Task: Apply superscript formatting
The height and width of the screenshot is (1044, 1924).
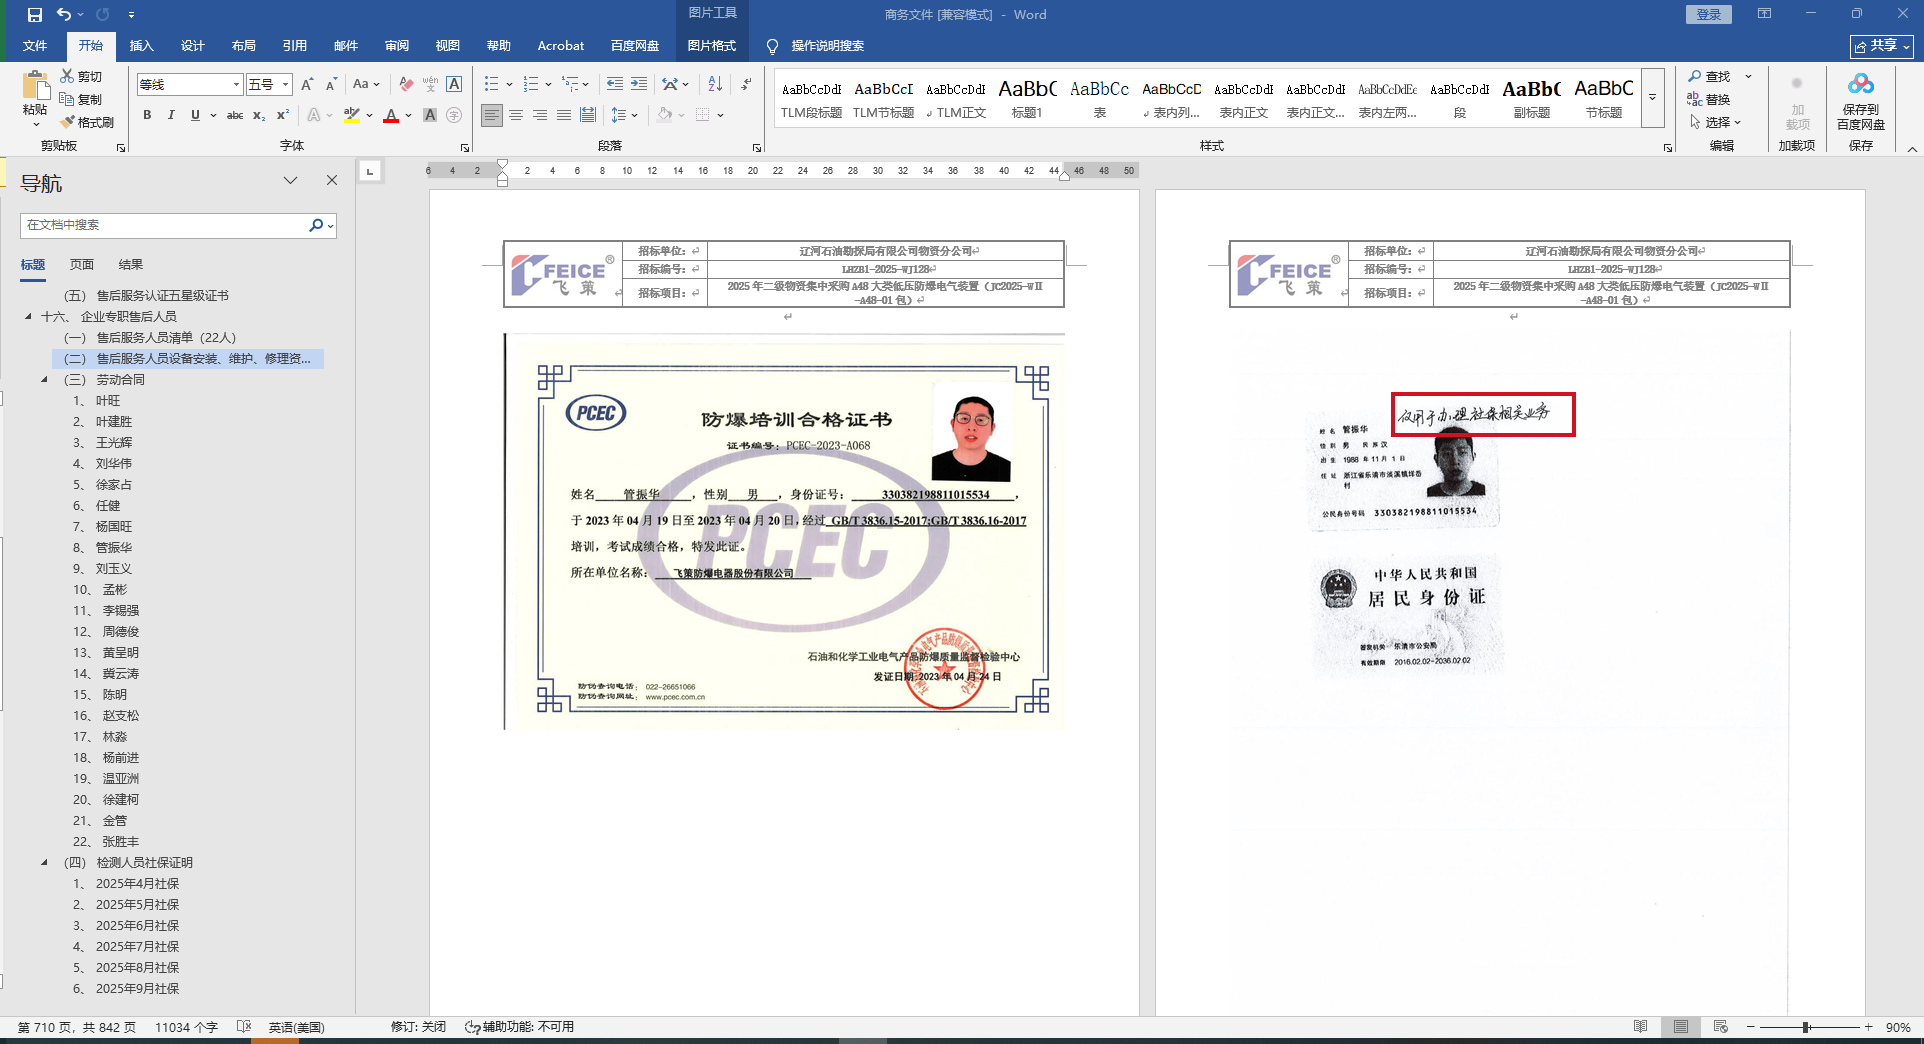Action: (x=283, y=115)
